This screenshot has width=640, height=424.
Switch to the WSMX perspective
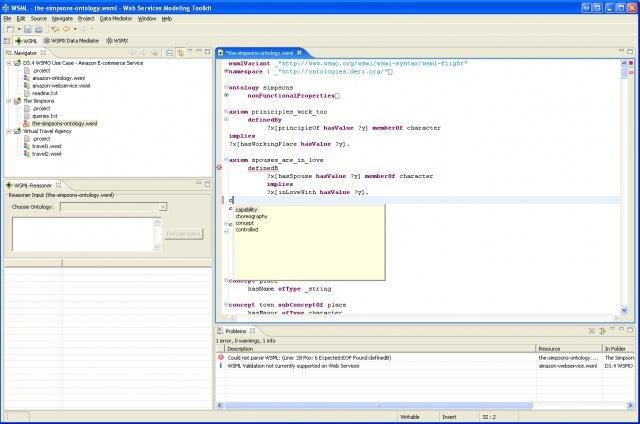117,41
